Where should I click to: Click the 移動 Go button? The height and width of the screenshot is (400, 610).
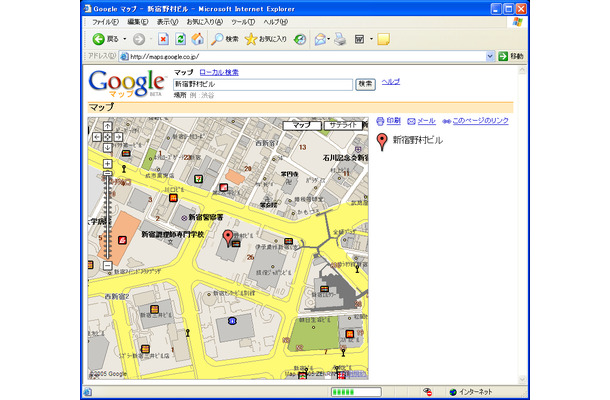point(511,56)
